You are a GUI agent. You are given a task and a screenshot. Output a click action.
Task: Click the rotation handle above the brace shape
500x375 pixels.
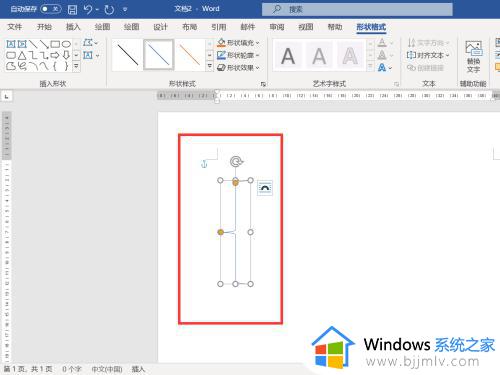pyautogui.click(x=236, y=162)
